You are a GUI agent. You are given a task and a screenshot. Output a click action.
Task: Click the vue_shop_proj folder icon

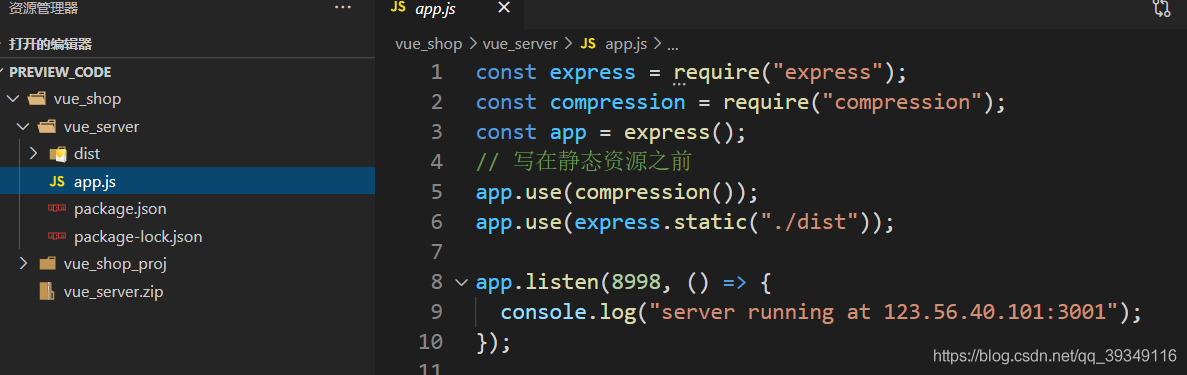(48, 264)
